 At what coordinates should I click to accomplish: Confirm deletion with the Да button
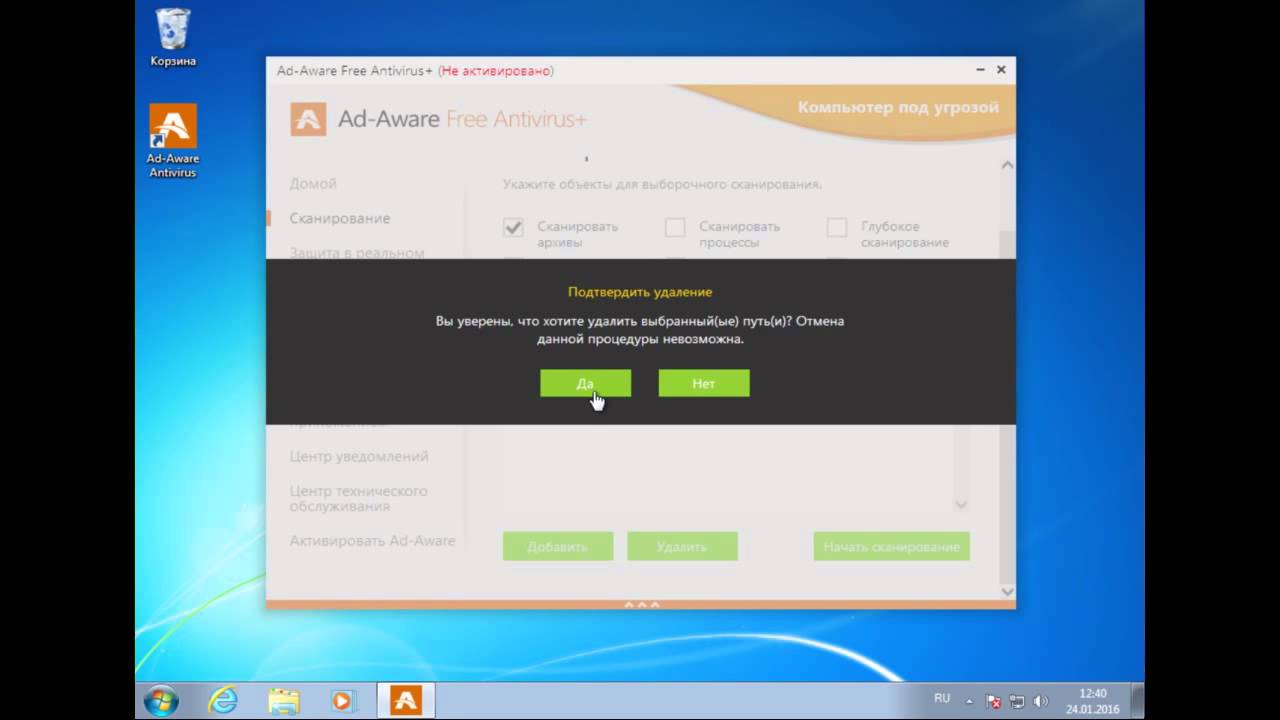(x=585, y=383)
